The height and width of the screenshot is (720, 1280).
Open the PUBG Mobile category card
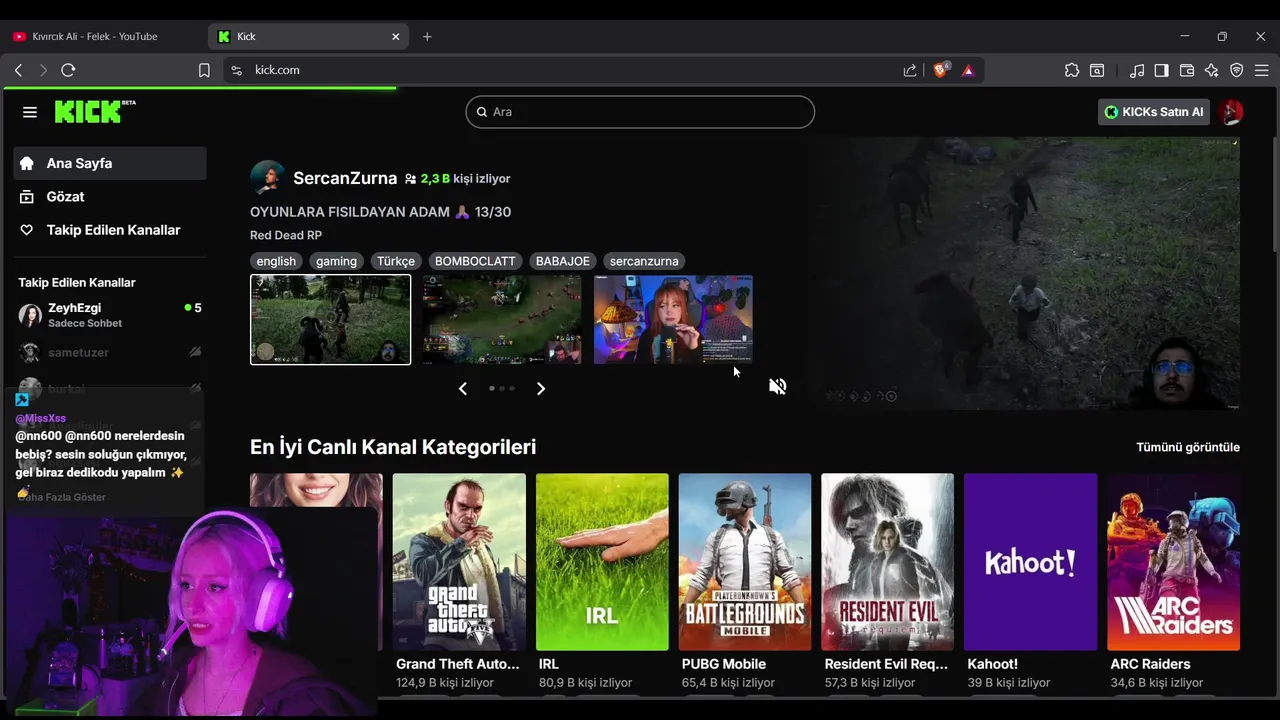[x=745, y=562]
